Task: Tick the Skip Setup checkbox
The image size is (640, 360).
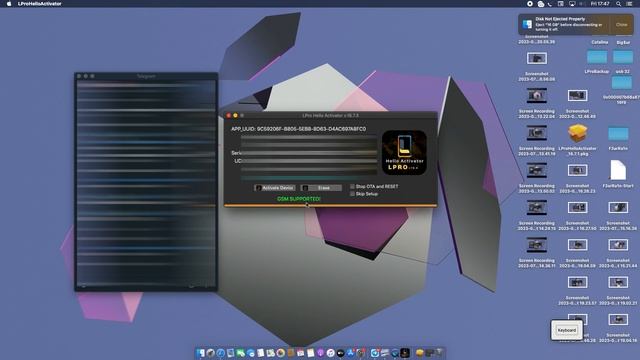Action: 352,194
